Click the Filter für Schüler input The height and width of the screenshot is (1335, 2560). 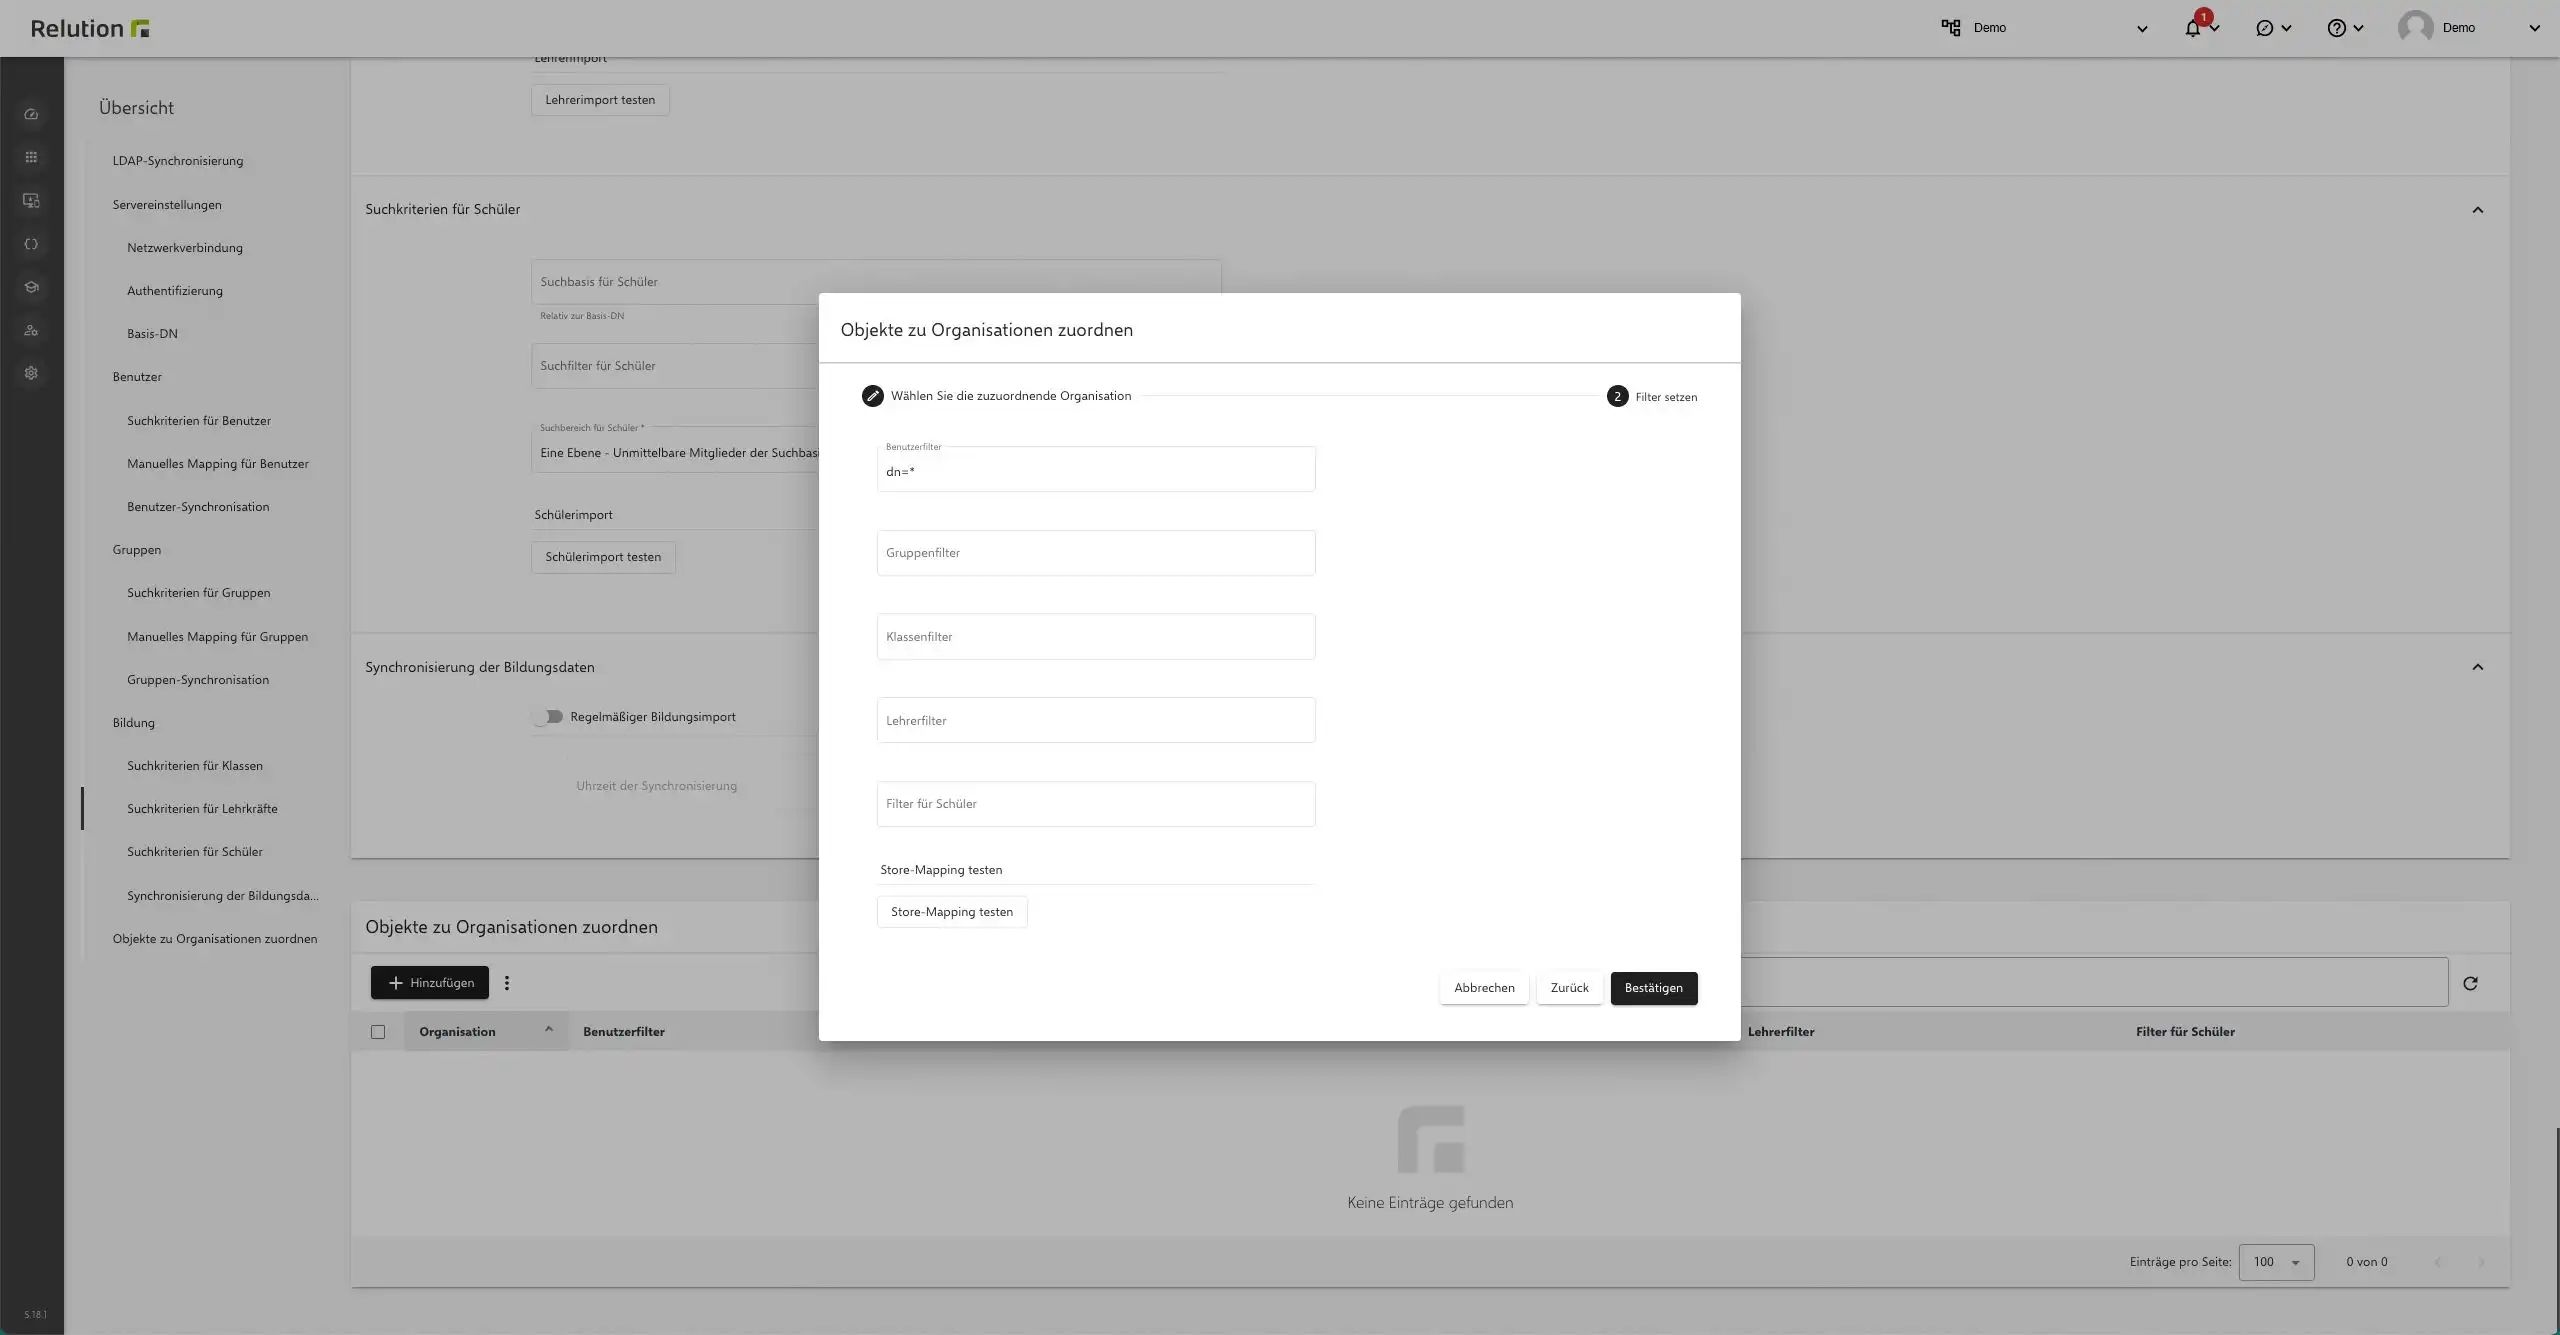tap(1096, 804)
